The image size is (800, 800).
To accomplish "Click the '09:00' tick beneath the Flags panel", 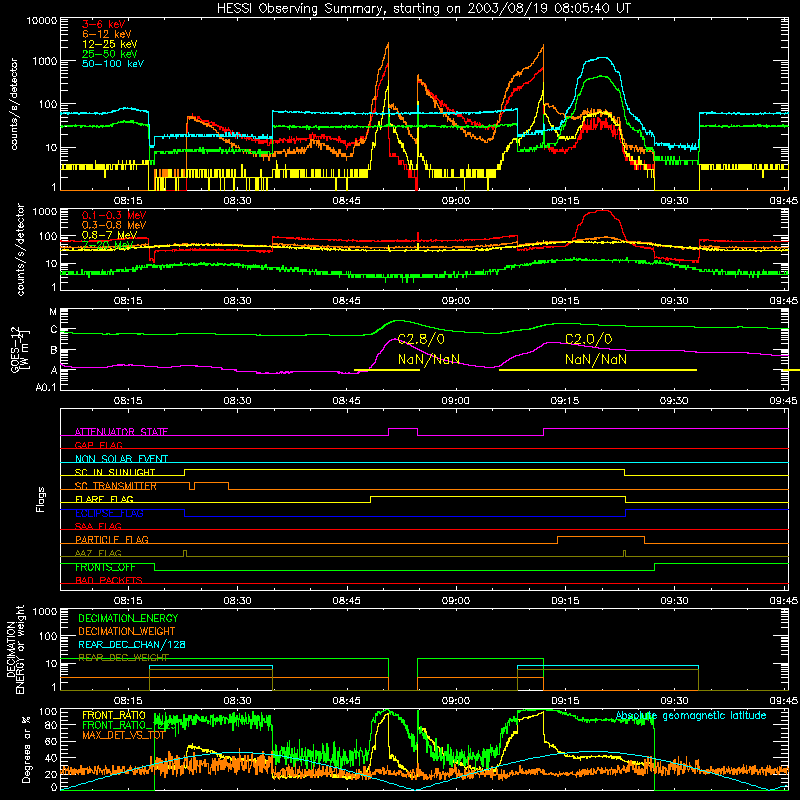I will tap(456, 600).
